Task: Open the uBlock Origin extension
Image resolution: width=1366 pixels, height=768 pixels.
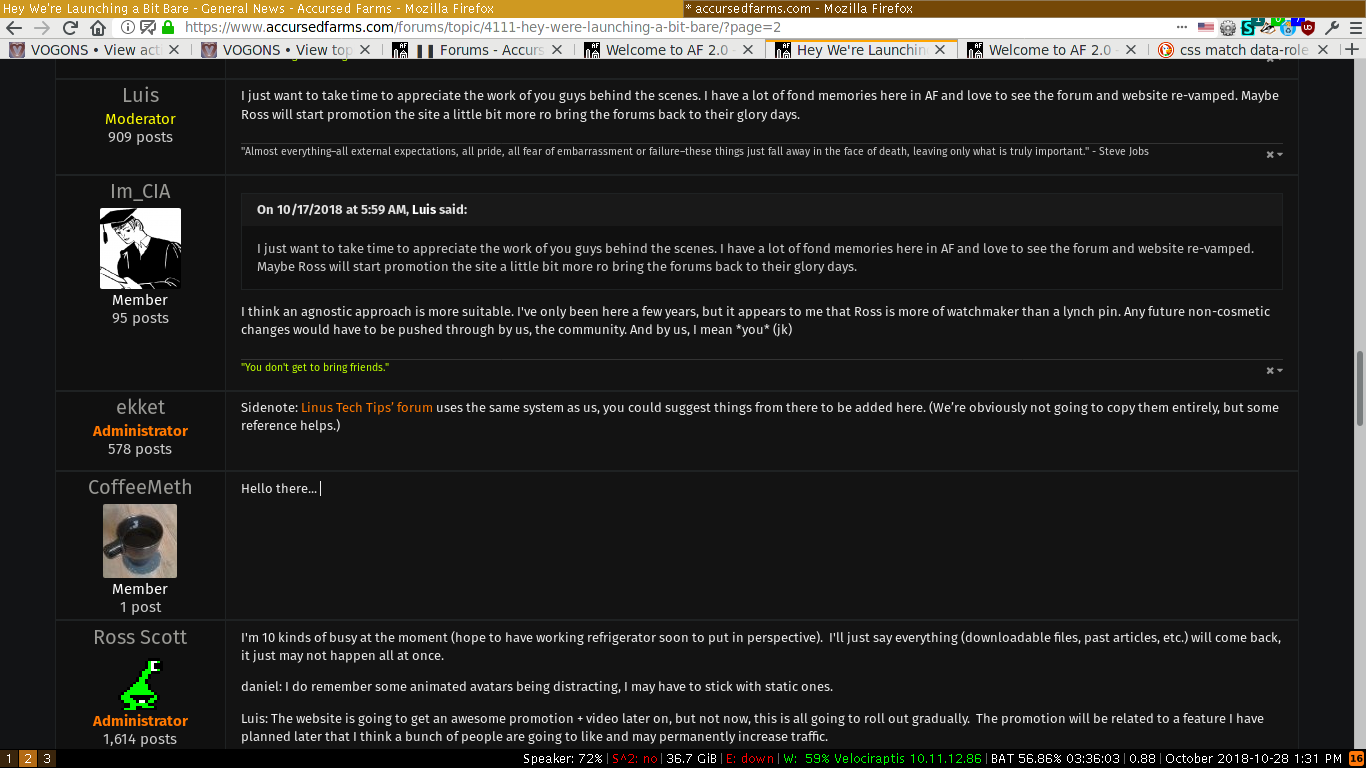Action: click(1310, 28)
